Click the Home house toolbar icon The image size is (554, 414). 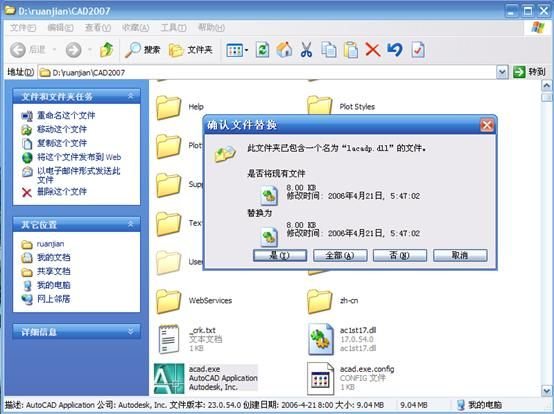tap(284, 50)
